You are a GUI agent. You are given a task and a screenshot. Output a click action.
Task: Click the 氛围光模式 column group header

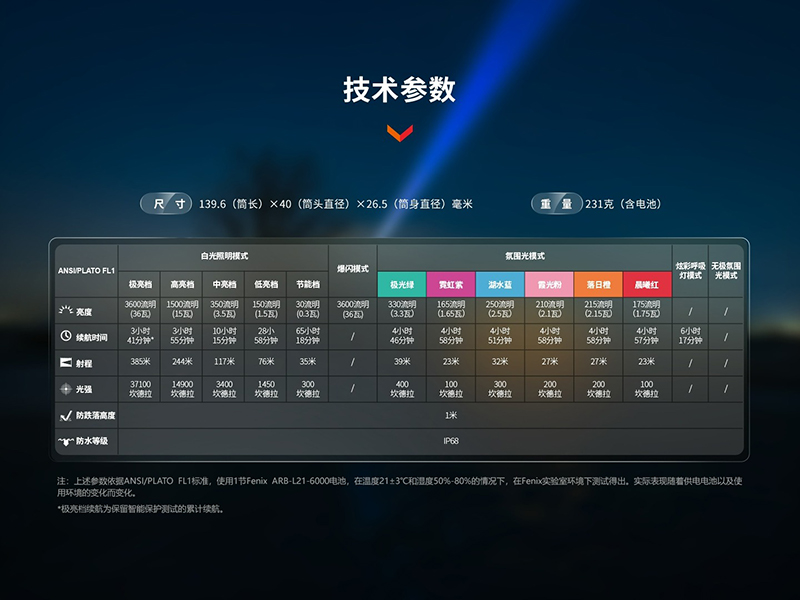[x=524, y=257]
